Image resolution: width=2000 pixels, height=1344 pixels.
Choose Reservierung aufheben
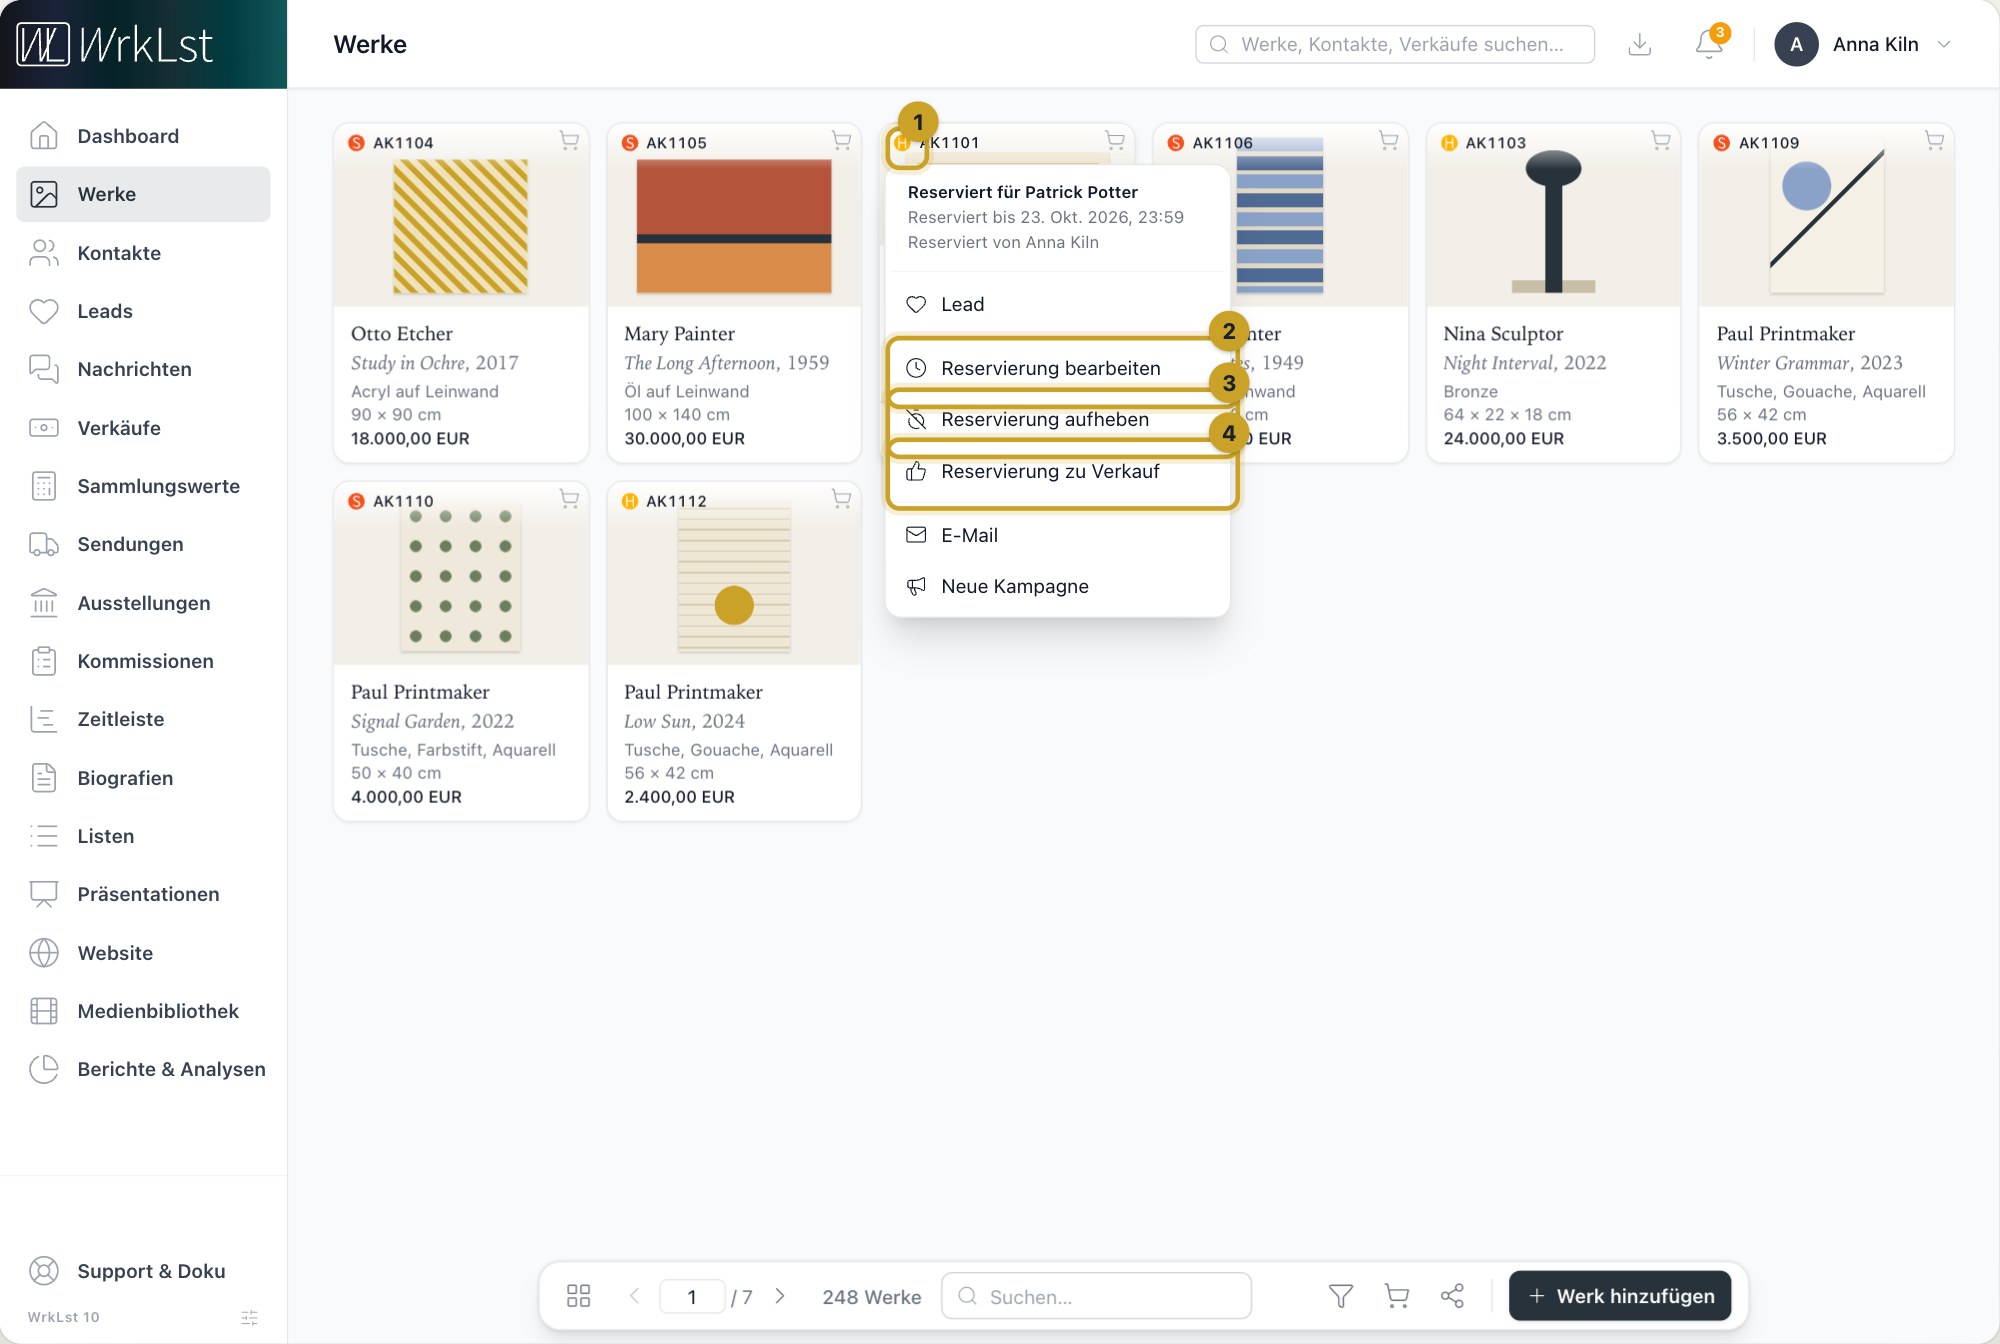[1057, 420]
